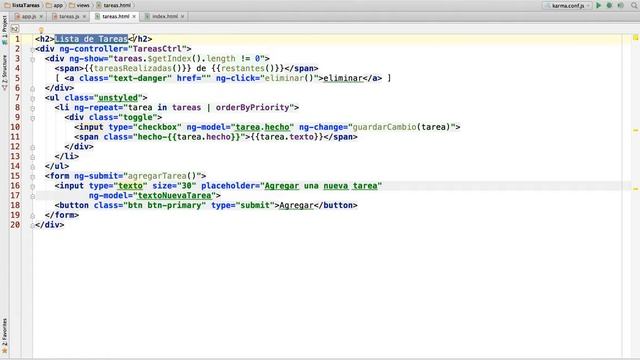The height and width of the screenshot is (360, 640).
Task: Click textoNuevaTarea on line 17
Action: coord(174,196)
